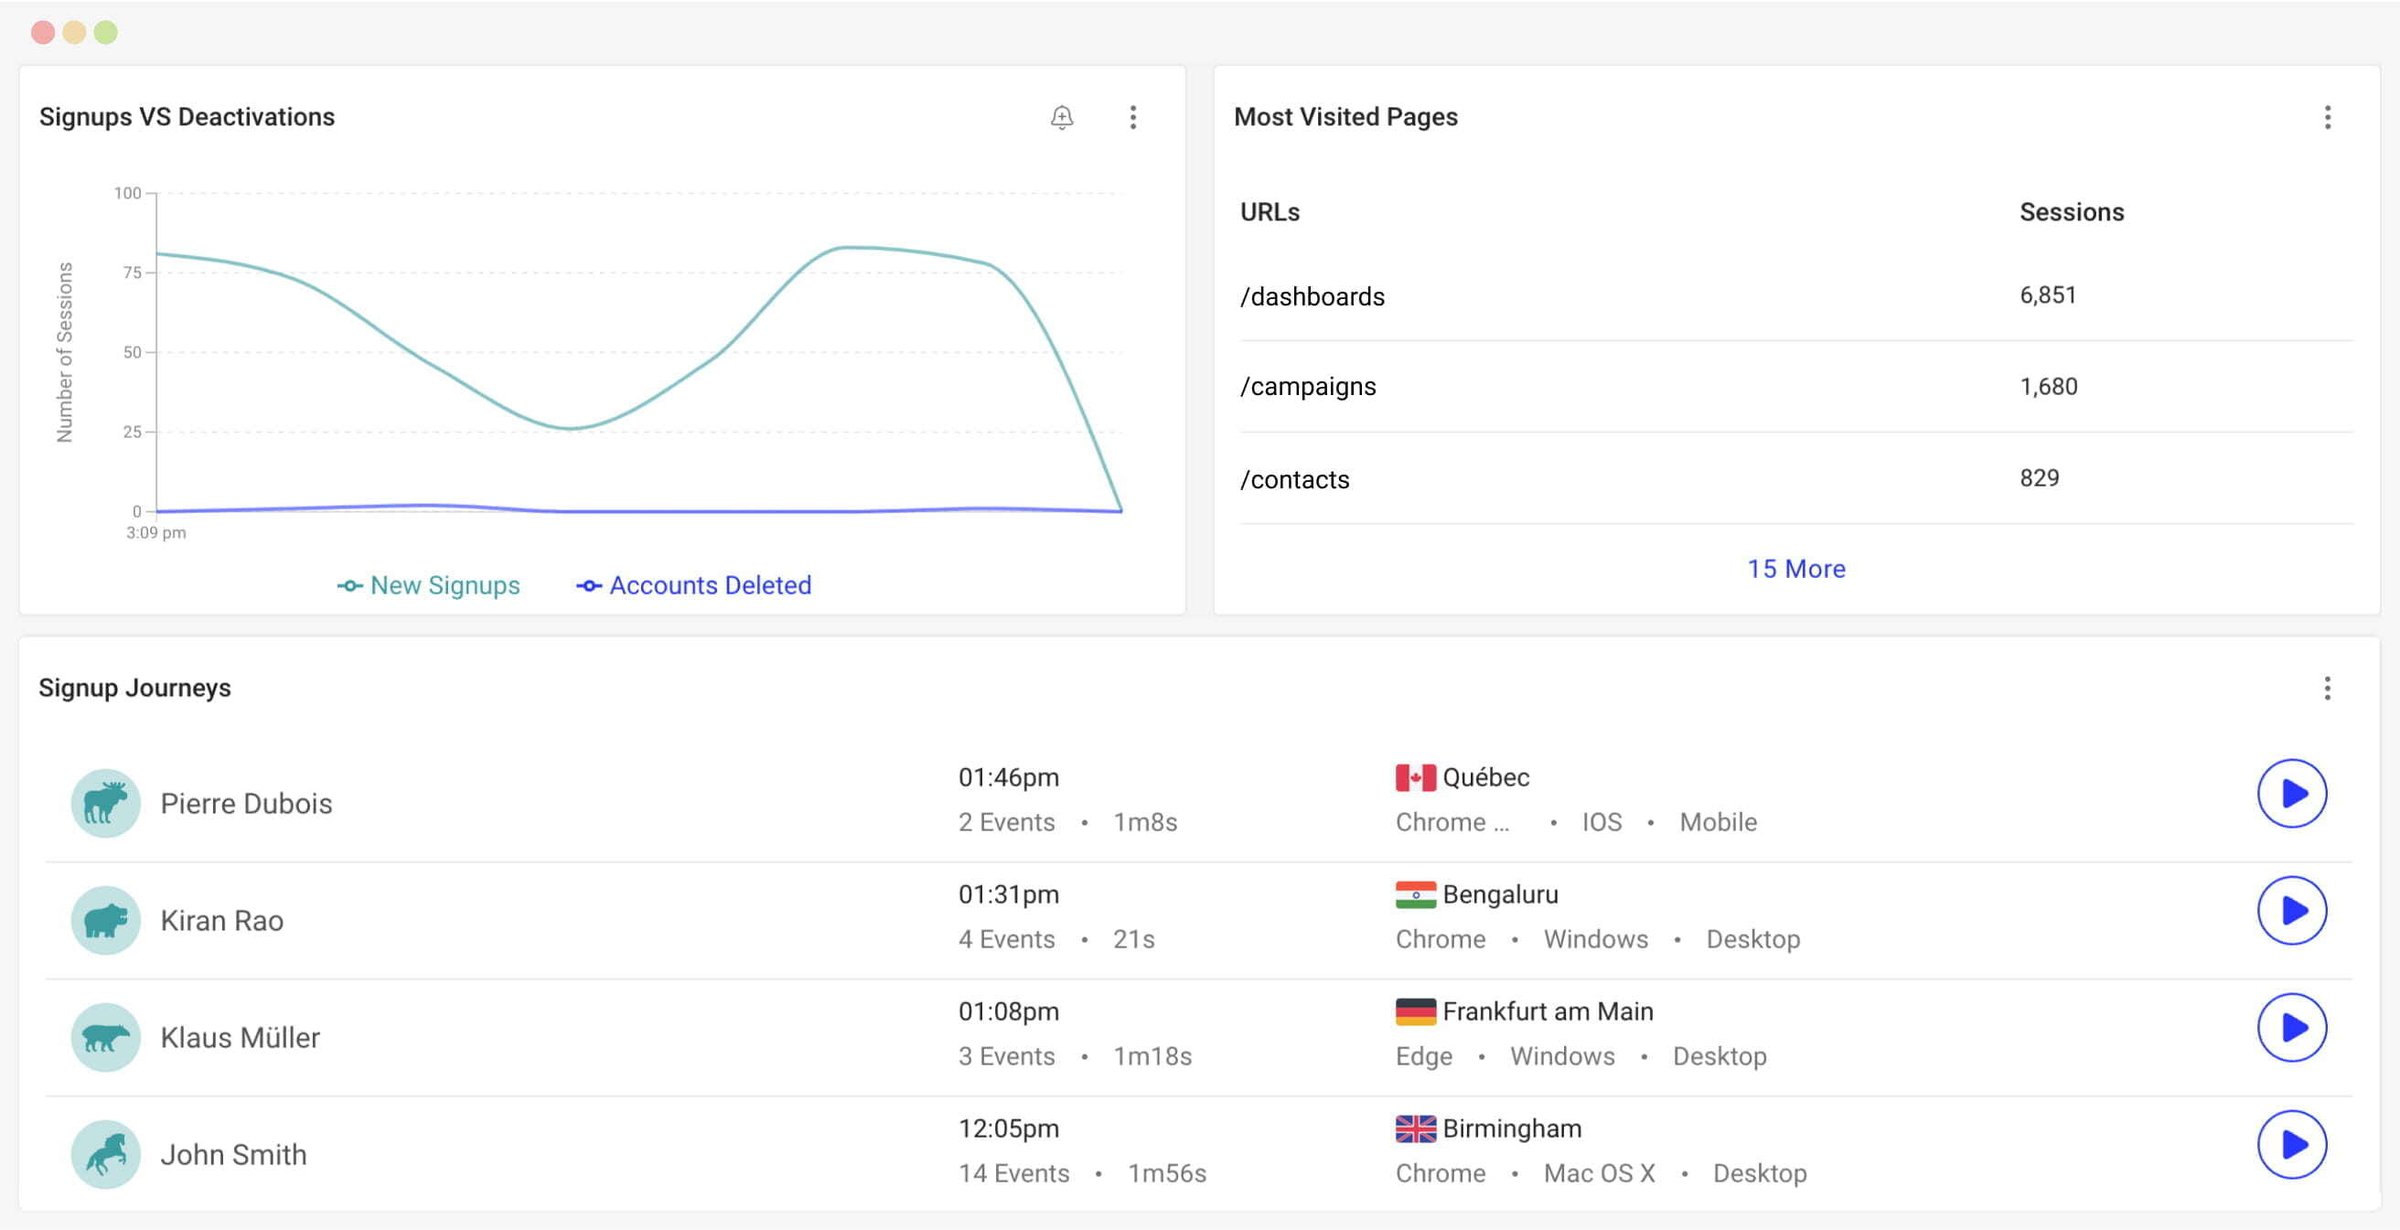Open the Most Visited Pages options menu
This screenshot has width=2400, height=1230.
(x=2328, y=117)
